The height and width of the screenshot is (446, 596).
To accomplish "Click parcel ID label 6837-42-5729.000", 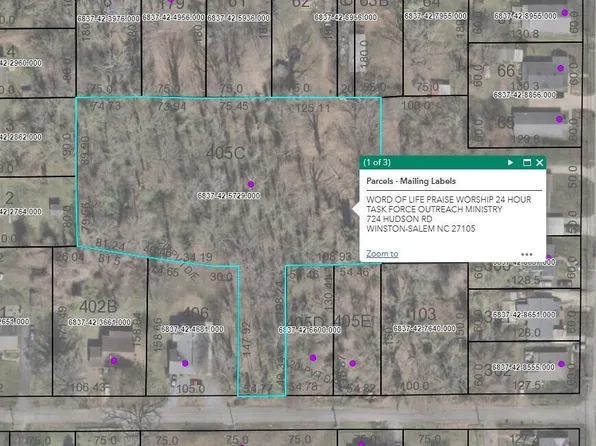I will [228, 196].
